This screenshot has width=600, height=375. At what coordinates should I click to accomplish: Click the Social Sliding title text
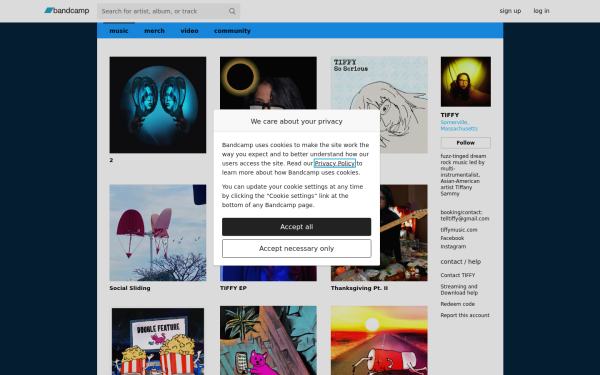coord(130,288)
